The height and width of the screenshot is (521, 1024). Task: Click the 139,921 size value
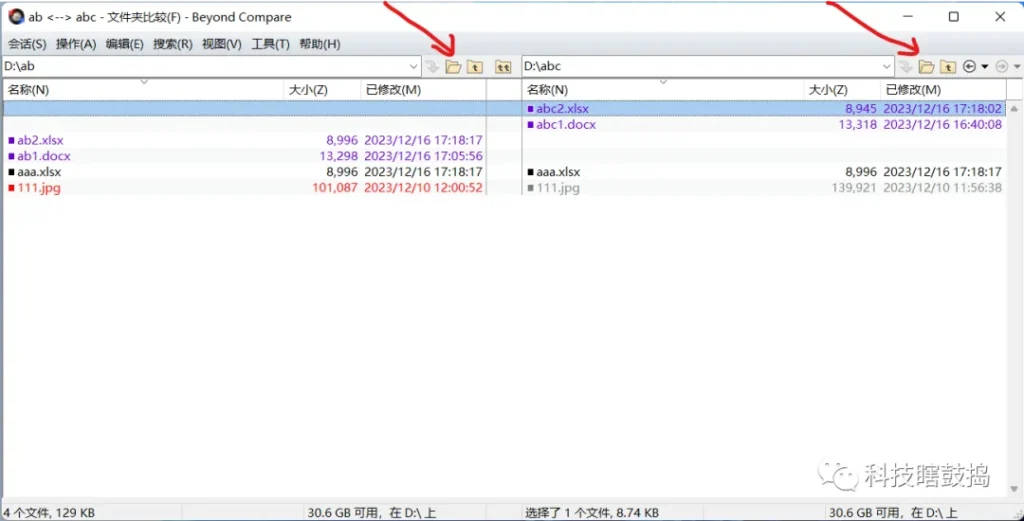click(854, 188)
